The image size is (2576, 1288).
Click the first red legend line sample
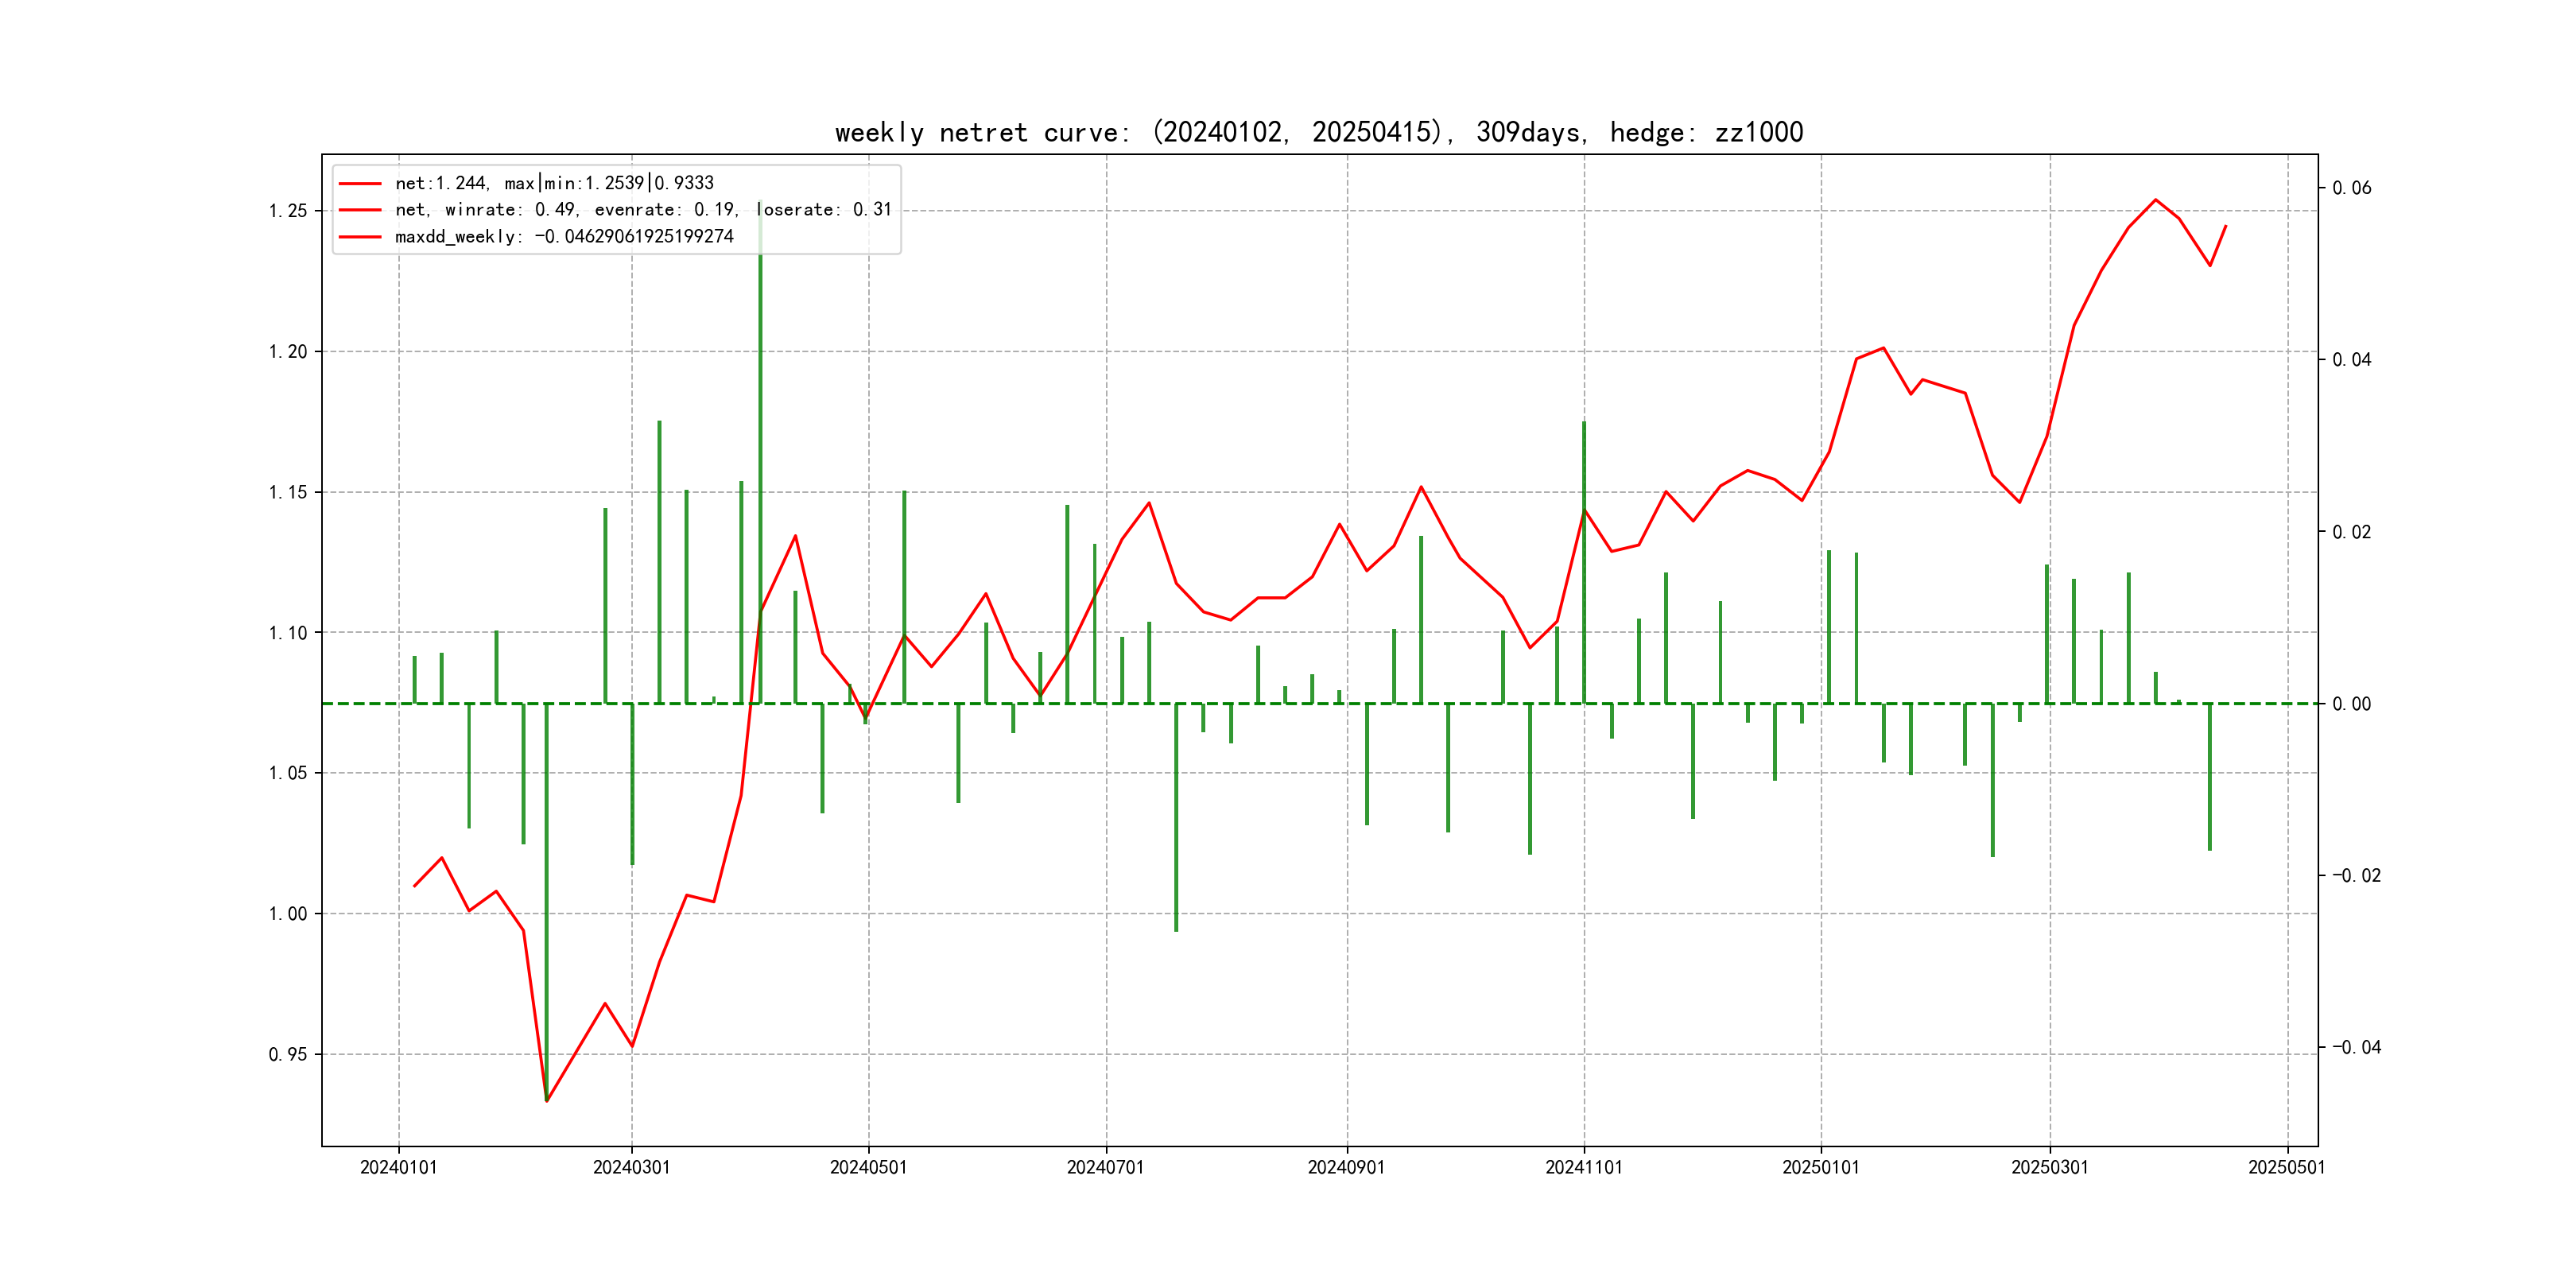pyautogui.click(x=360, y=184)
